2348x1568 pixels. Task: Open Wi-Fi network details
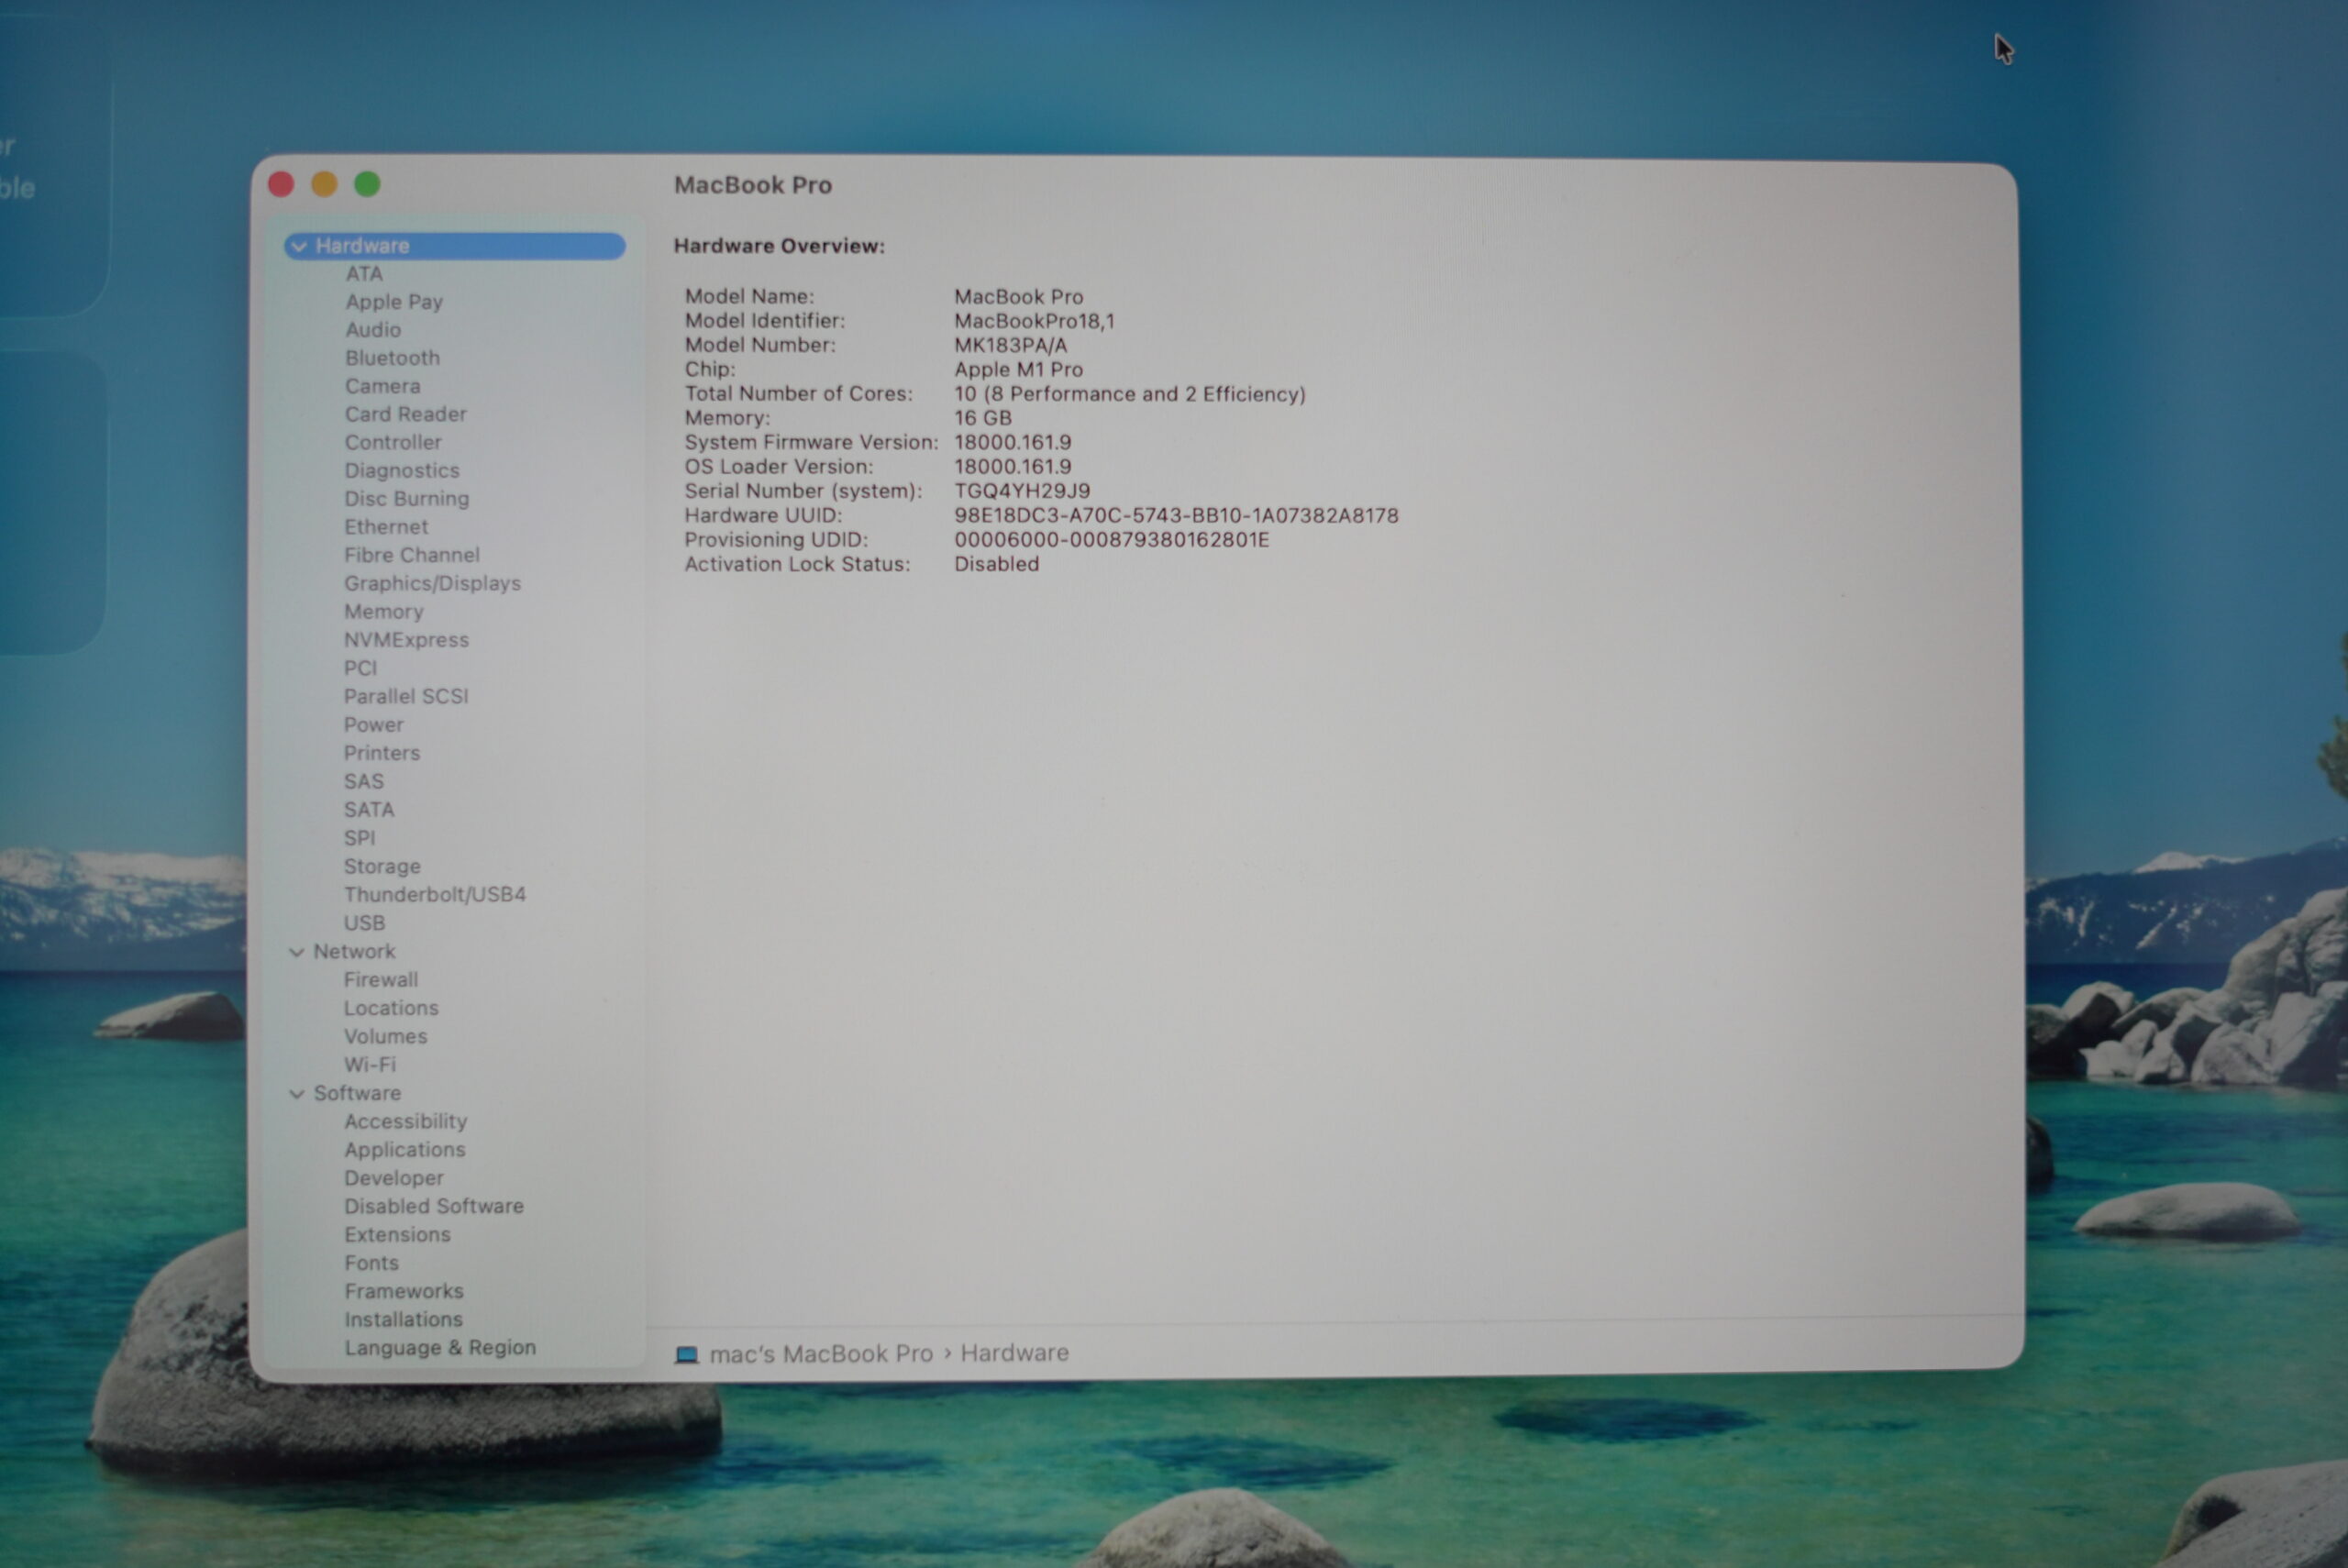(x=370, y=1065)
